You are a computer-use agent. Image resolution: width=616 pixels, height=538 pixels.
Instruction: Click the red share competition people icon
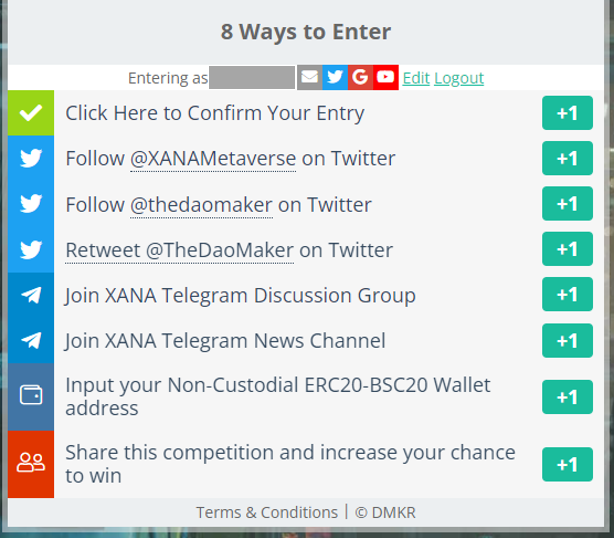point(31,464)
